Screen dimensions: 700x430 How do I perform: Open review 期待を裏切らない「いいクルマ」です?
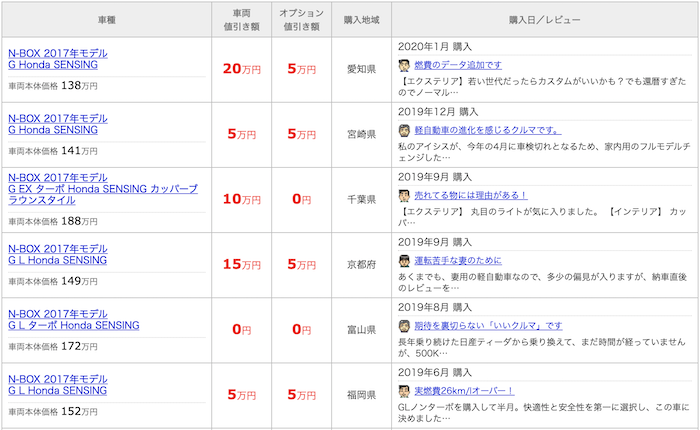pyautogui.click(x=488, y=326)
